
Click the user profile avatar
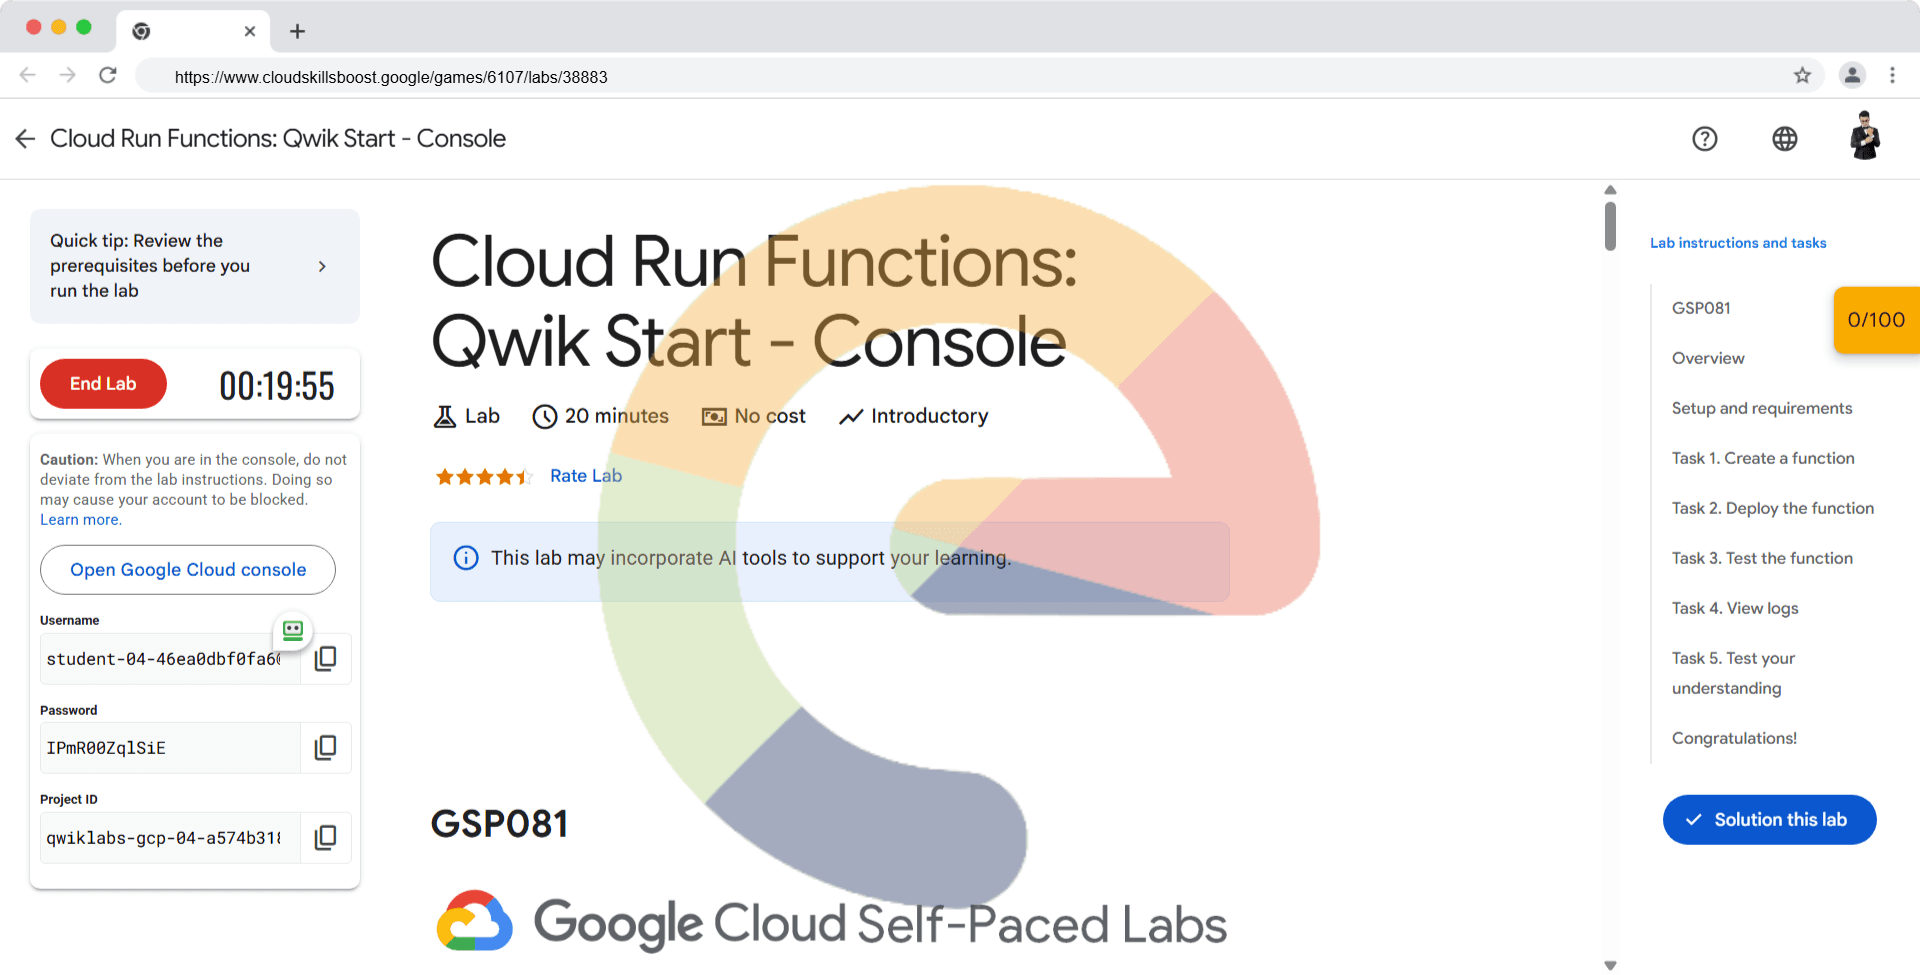pyautogui.click(x=1864, y=137)
